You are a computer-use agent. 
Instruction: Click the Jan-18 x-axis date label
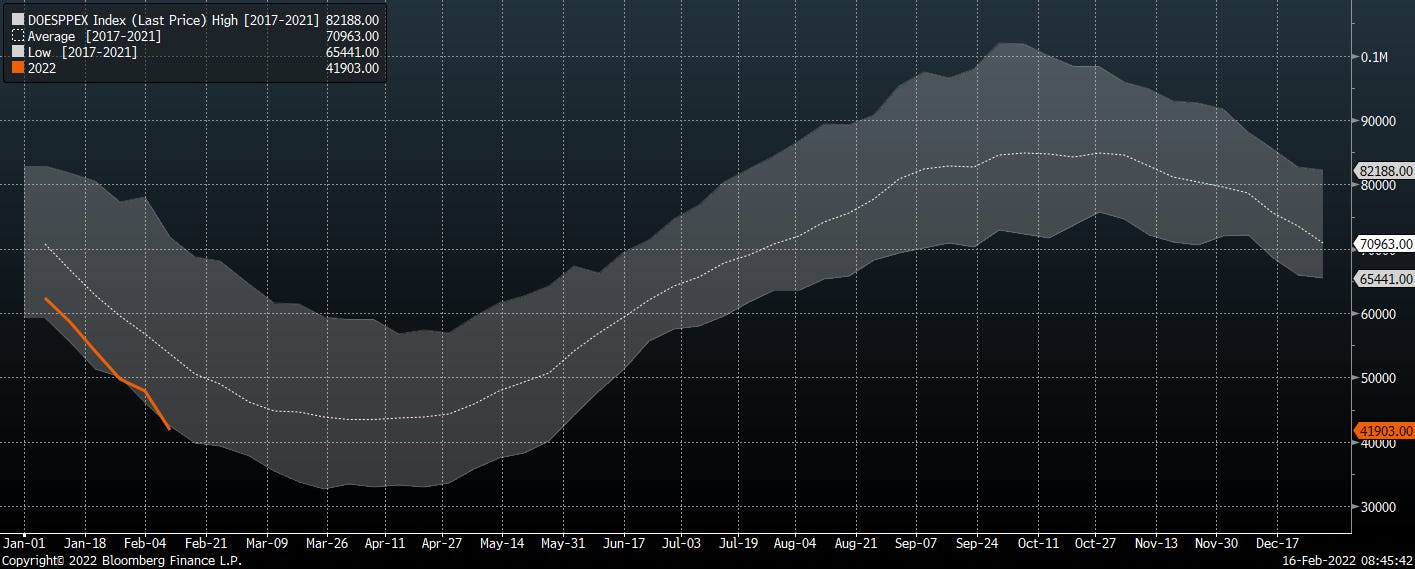coord(85,543)
